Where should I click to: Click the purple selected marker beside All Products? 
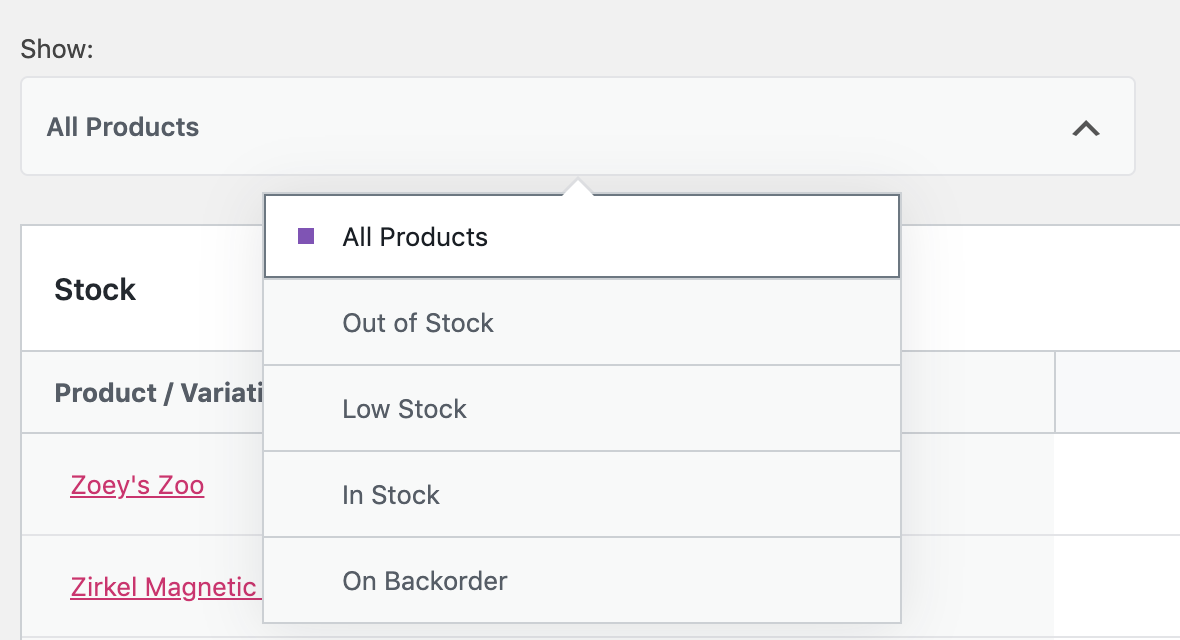306,237
